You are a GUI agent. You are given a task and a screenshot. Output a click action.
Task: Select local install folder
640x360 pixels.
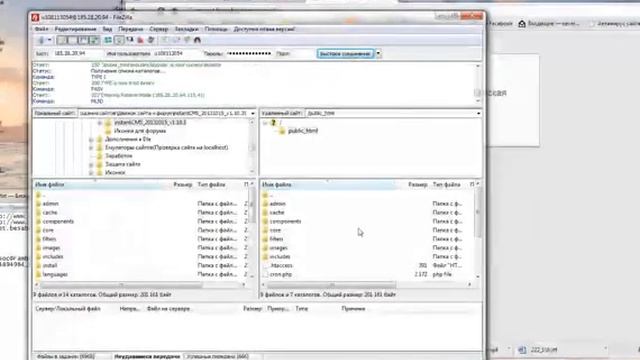(50, 266)
